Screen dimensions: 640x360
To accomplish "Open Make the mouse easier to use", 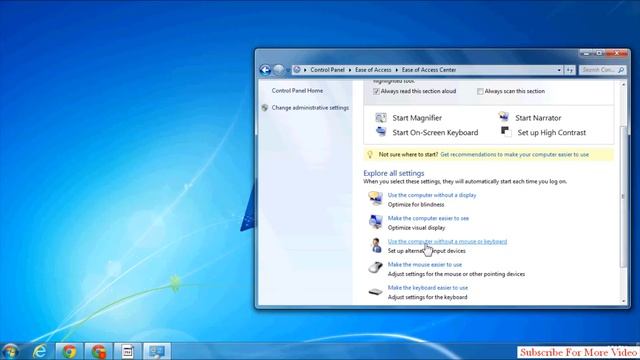I will (x=425, y=264).
